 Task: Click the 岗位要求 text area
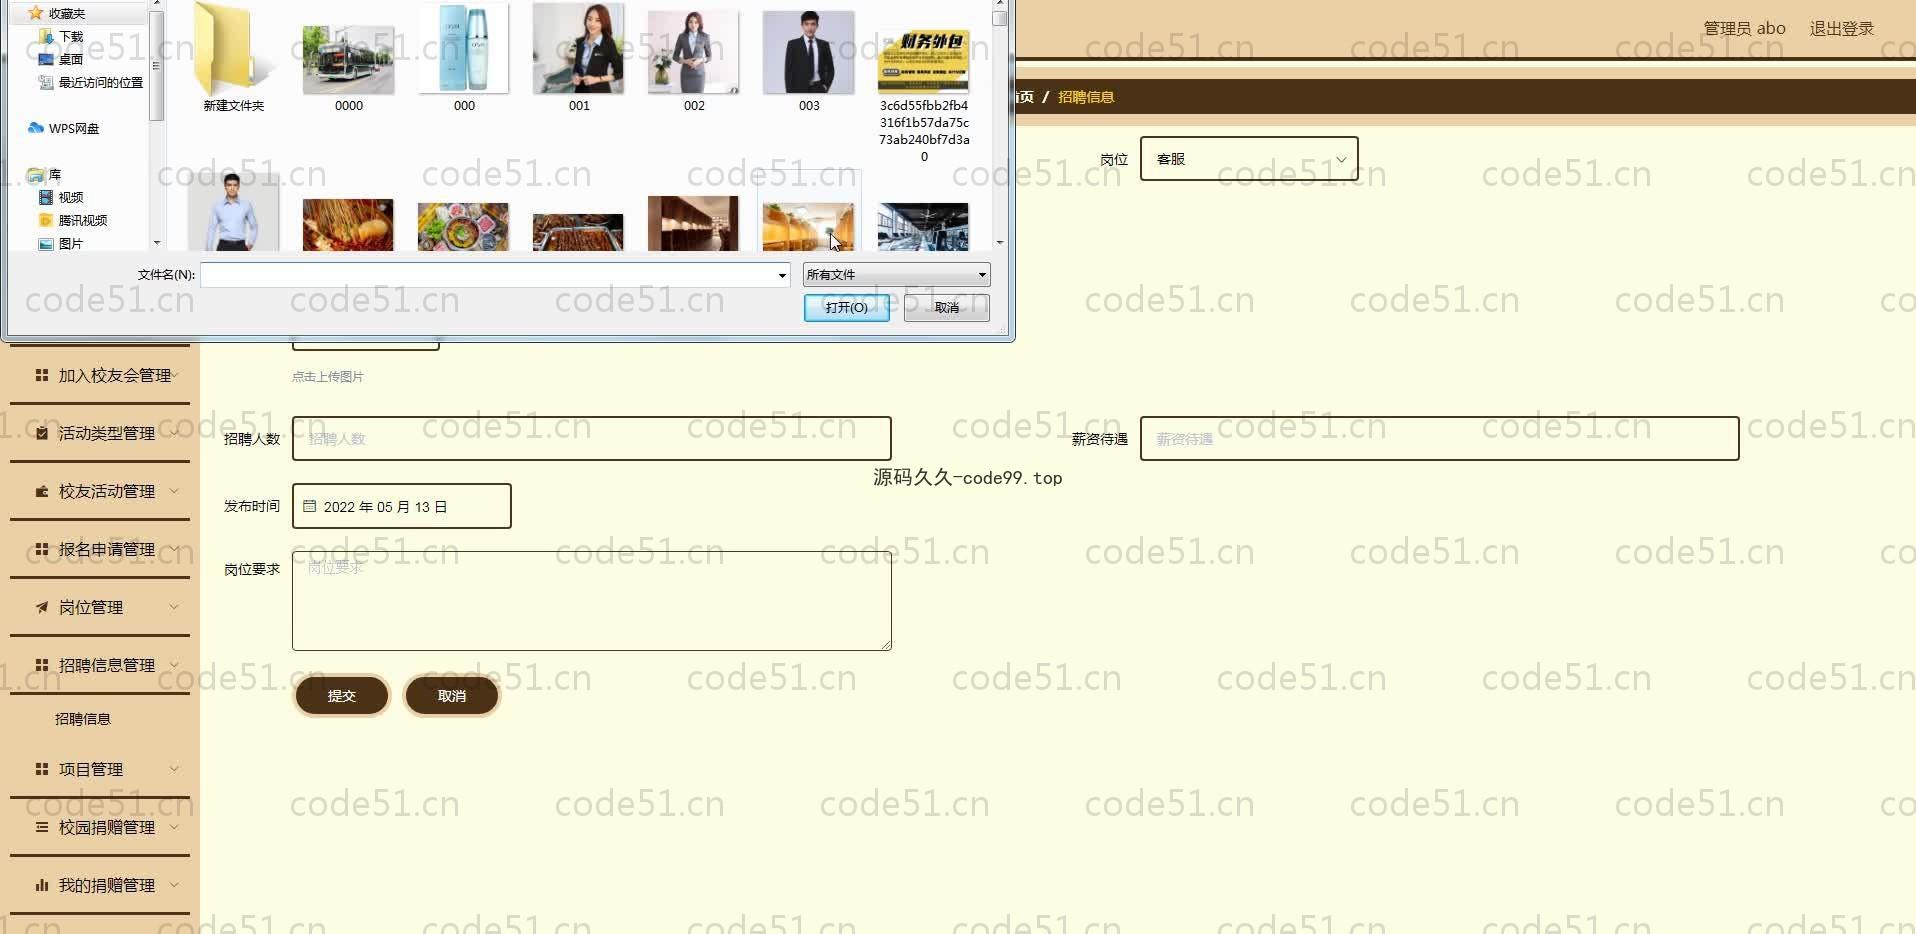click(591, 600)
